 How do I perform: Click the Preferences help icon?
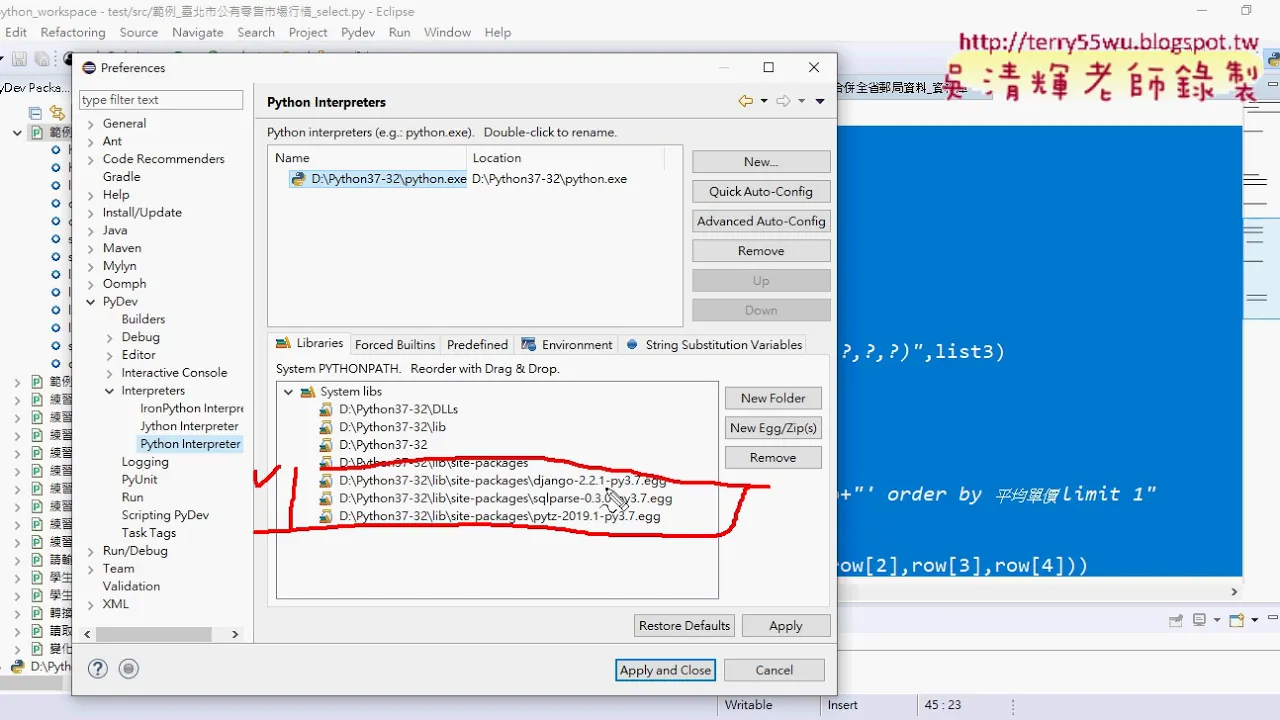click(97, 669)
